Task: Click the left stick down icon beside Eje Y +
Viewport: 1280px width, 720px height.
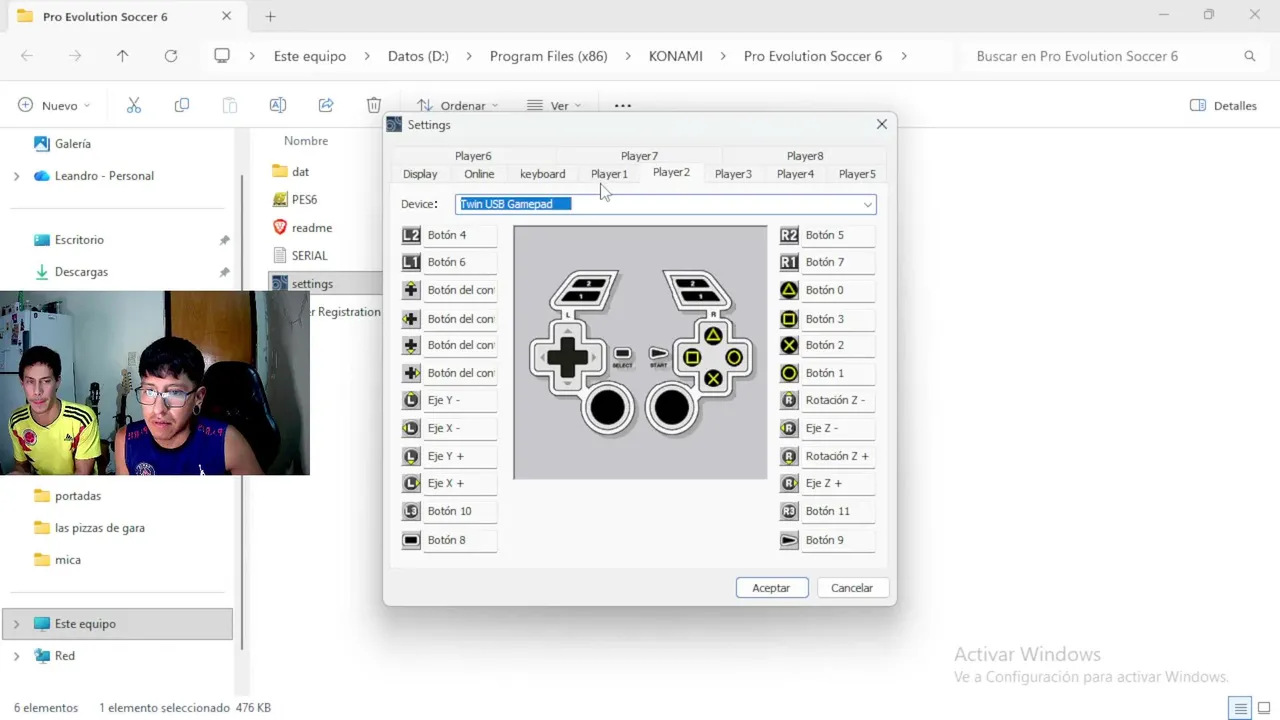Action: point(411,456)
